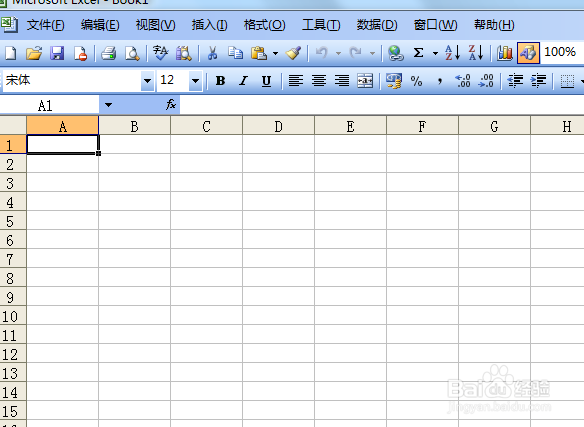The height and width of the screenshot is (427, 584).
Task: Apply Percent style format
Action: [416, 80]
